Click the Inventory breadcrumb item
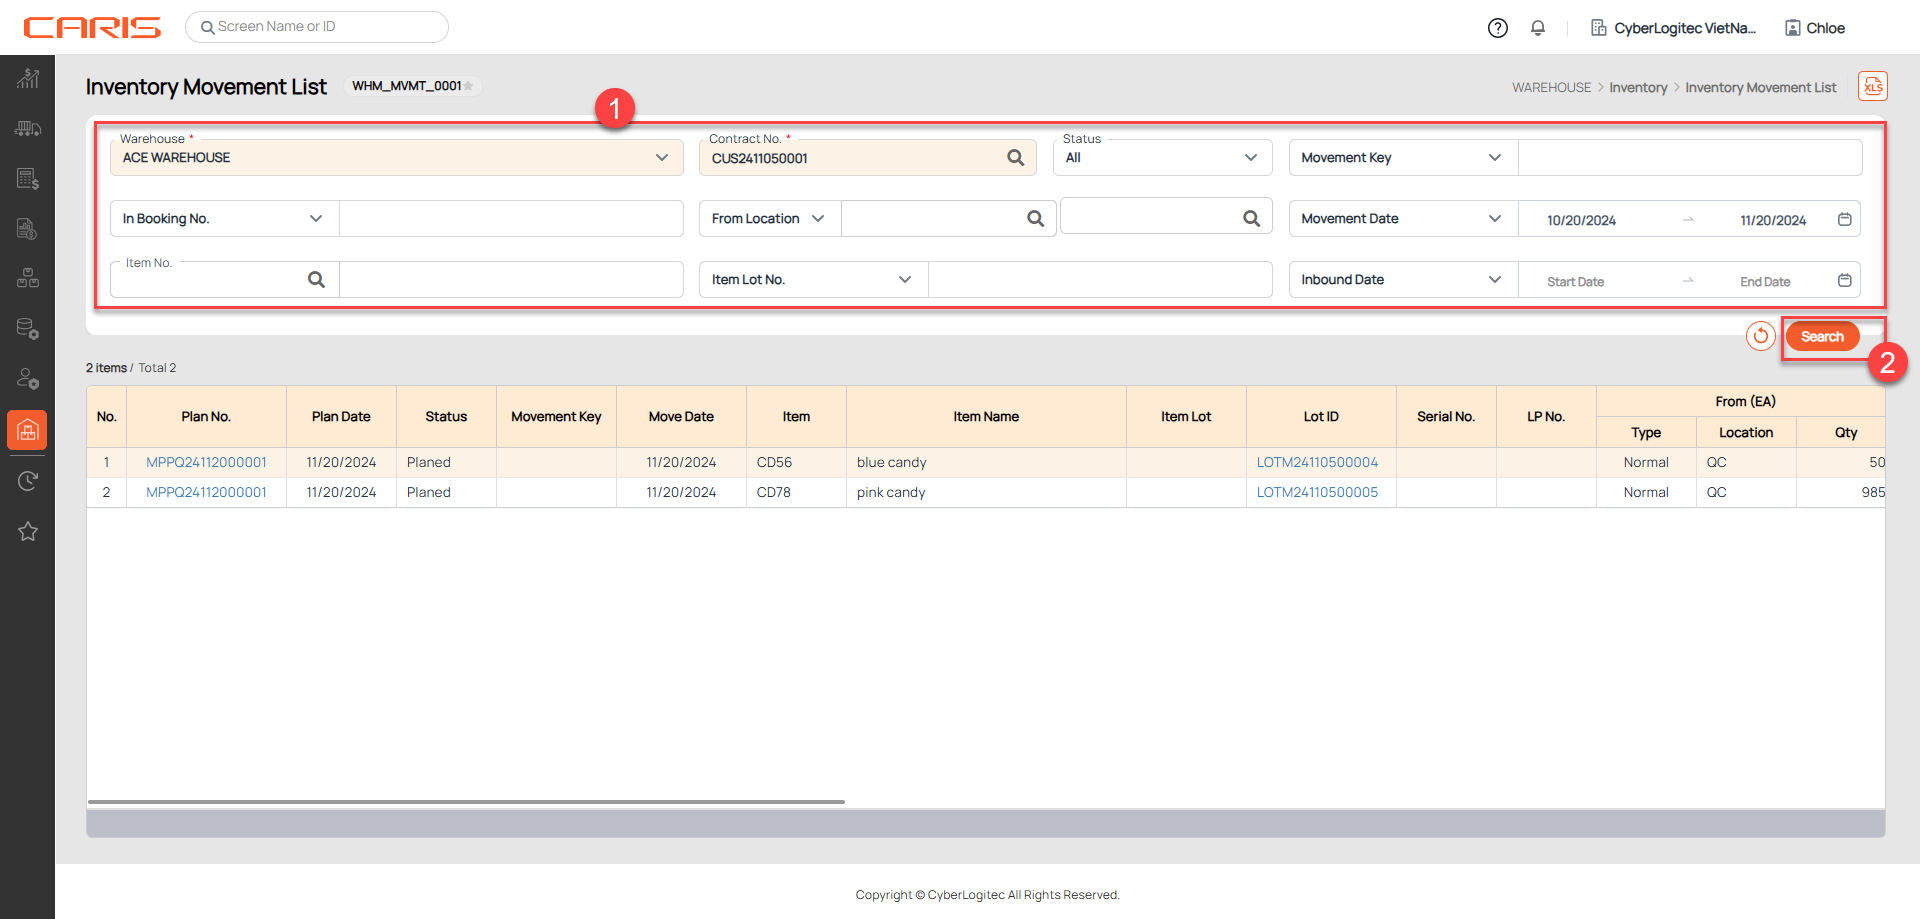This screenshot has width=1920, height=919. 1637,88
